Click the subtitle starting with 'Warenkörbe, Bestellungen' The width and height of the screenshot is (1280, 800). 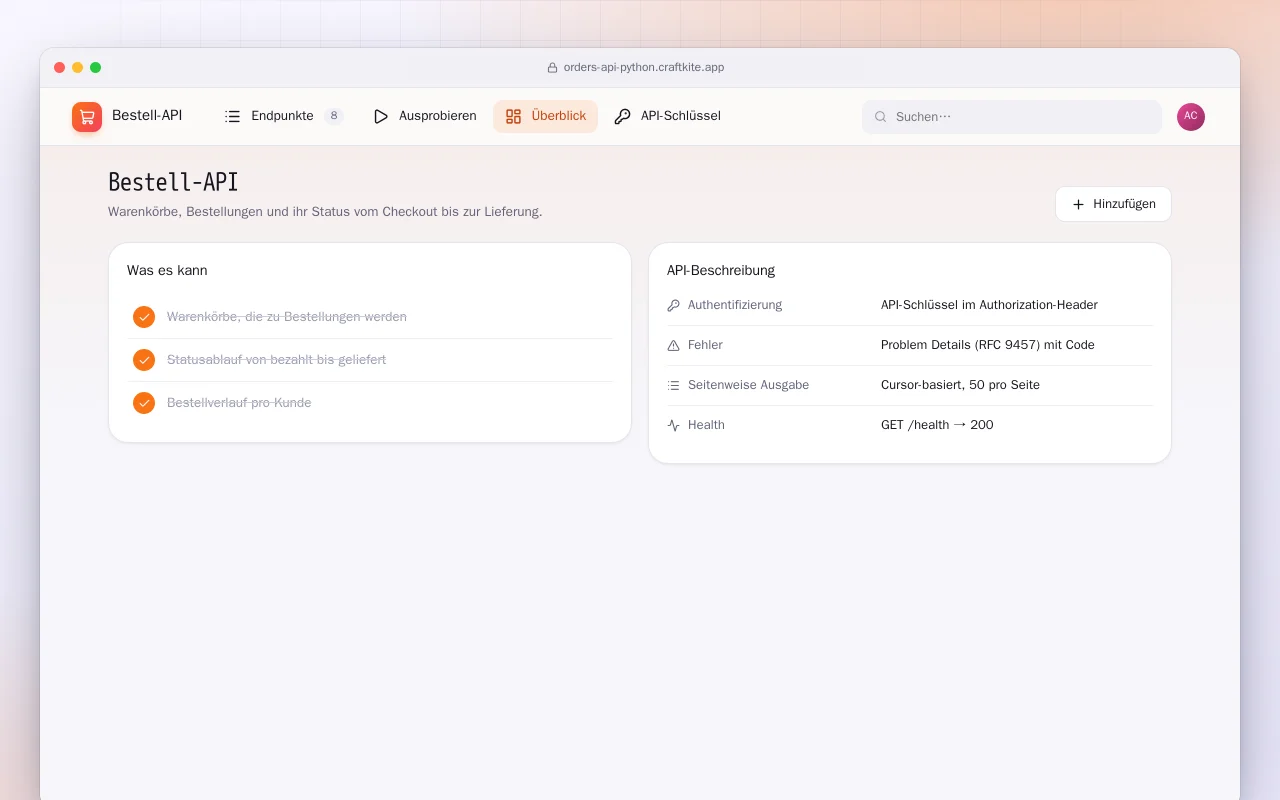pos(325,212)
